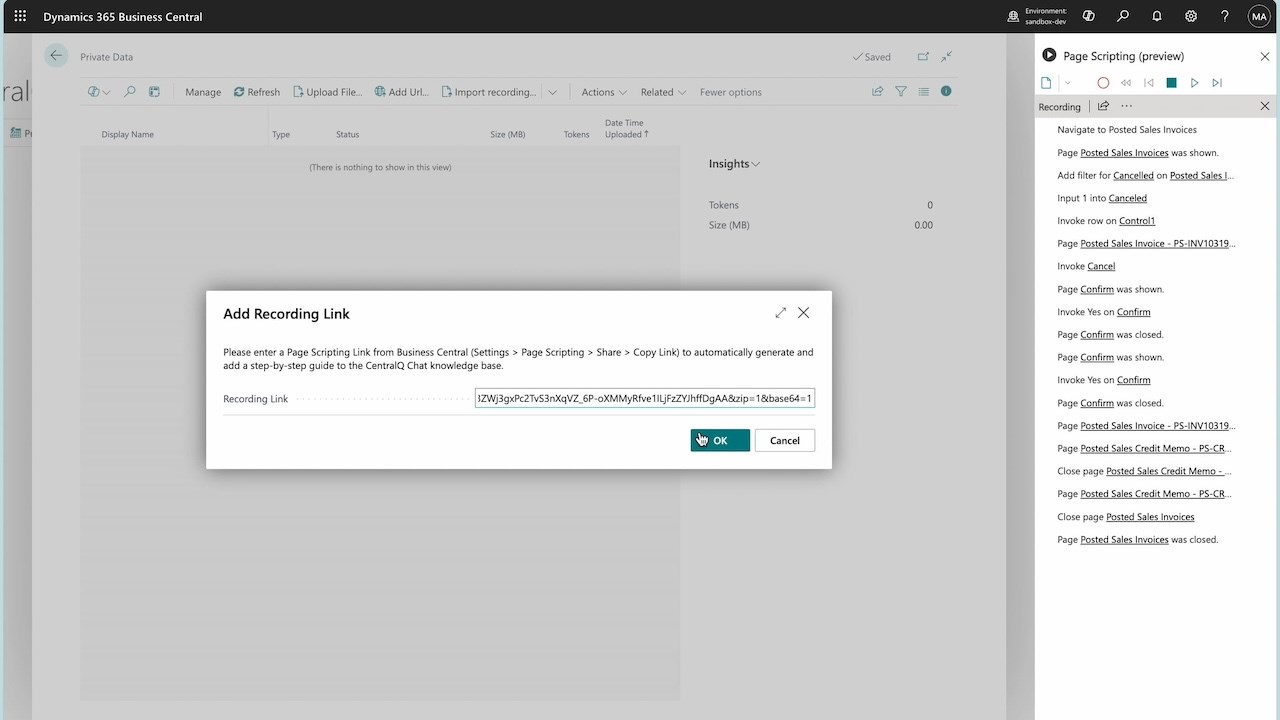Confirm with the OK button
This screenshot has height=720, width=1280.
720,440
